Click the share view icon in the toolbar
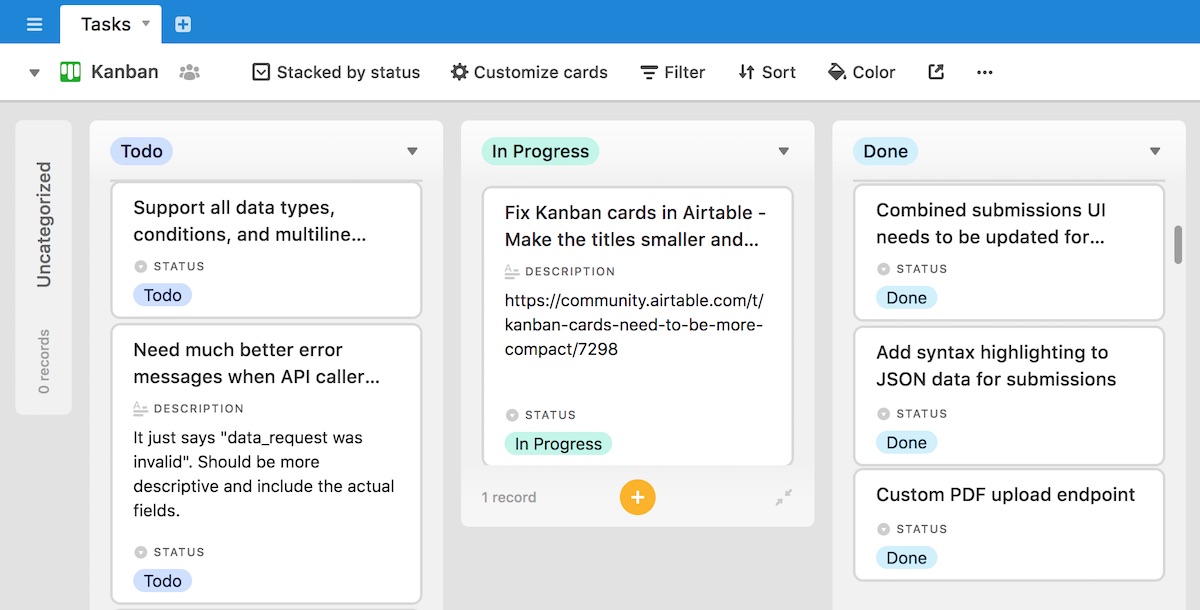1200x610 pixels. point(935,72)
